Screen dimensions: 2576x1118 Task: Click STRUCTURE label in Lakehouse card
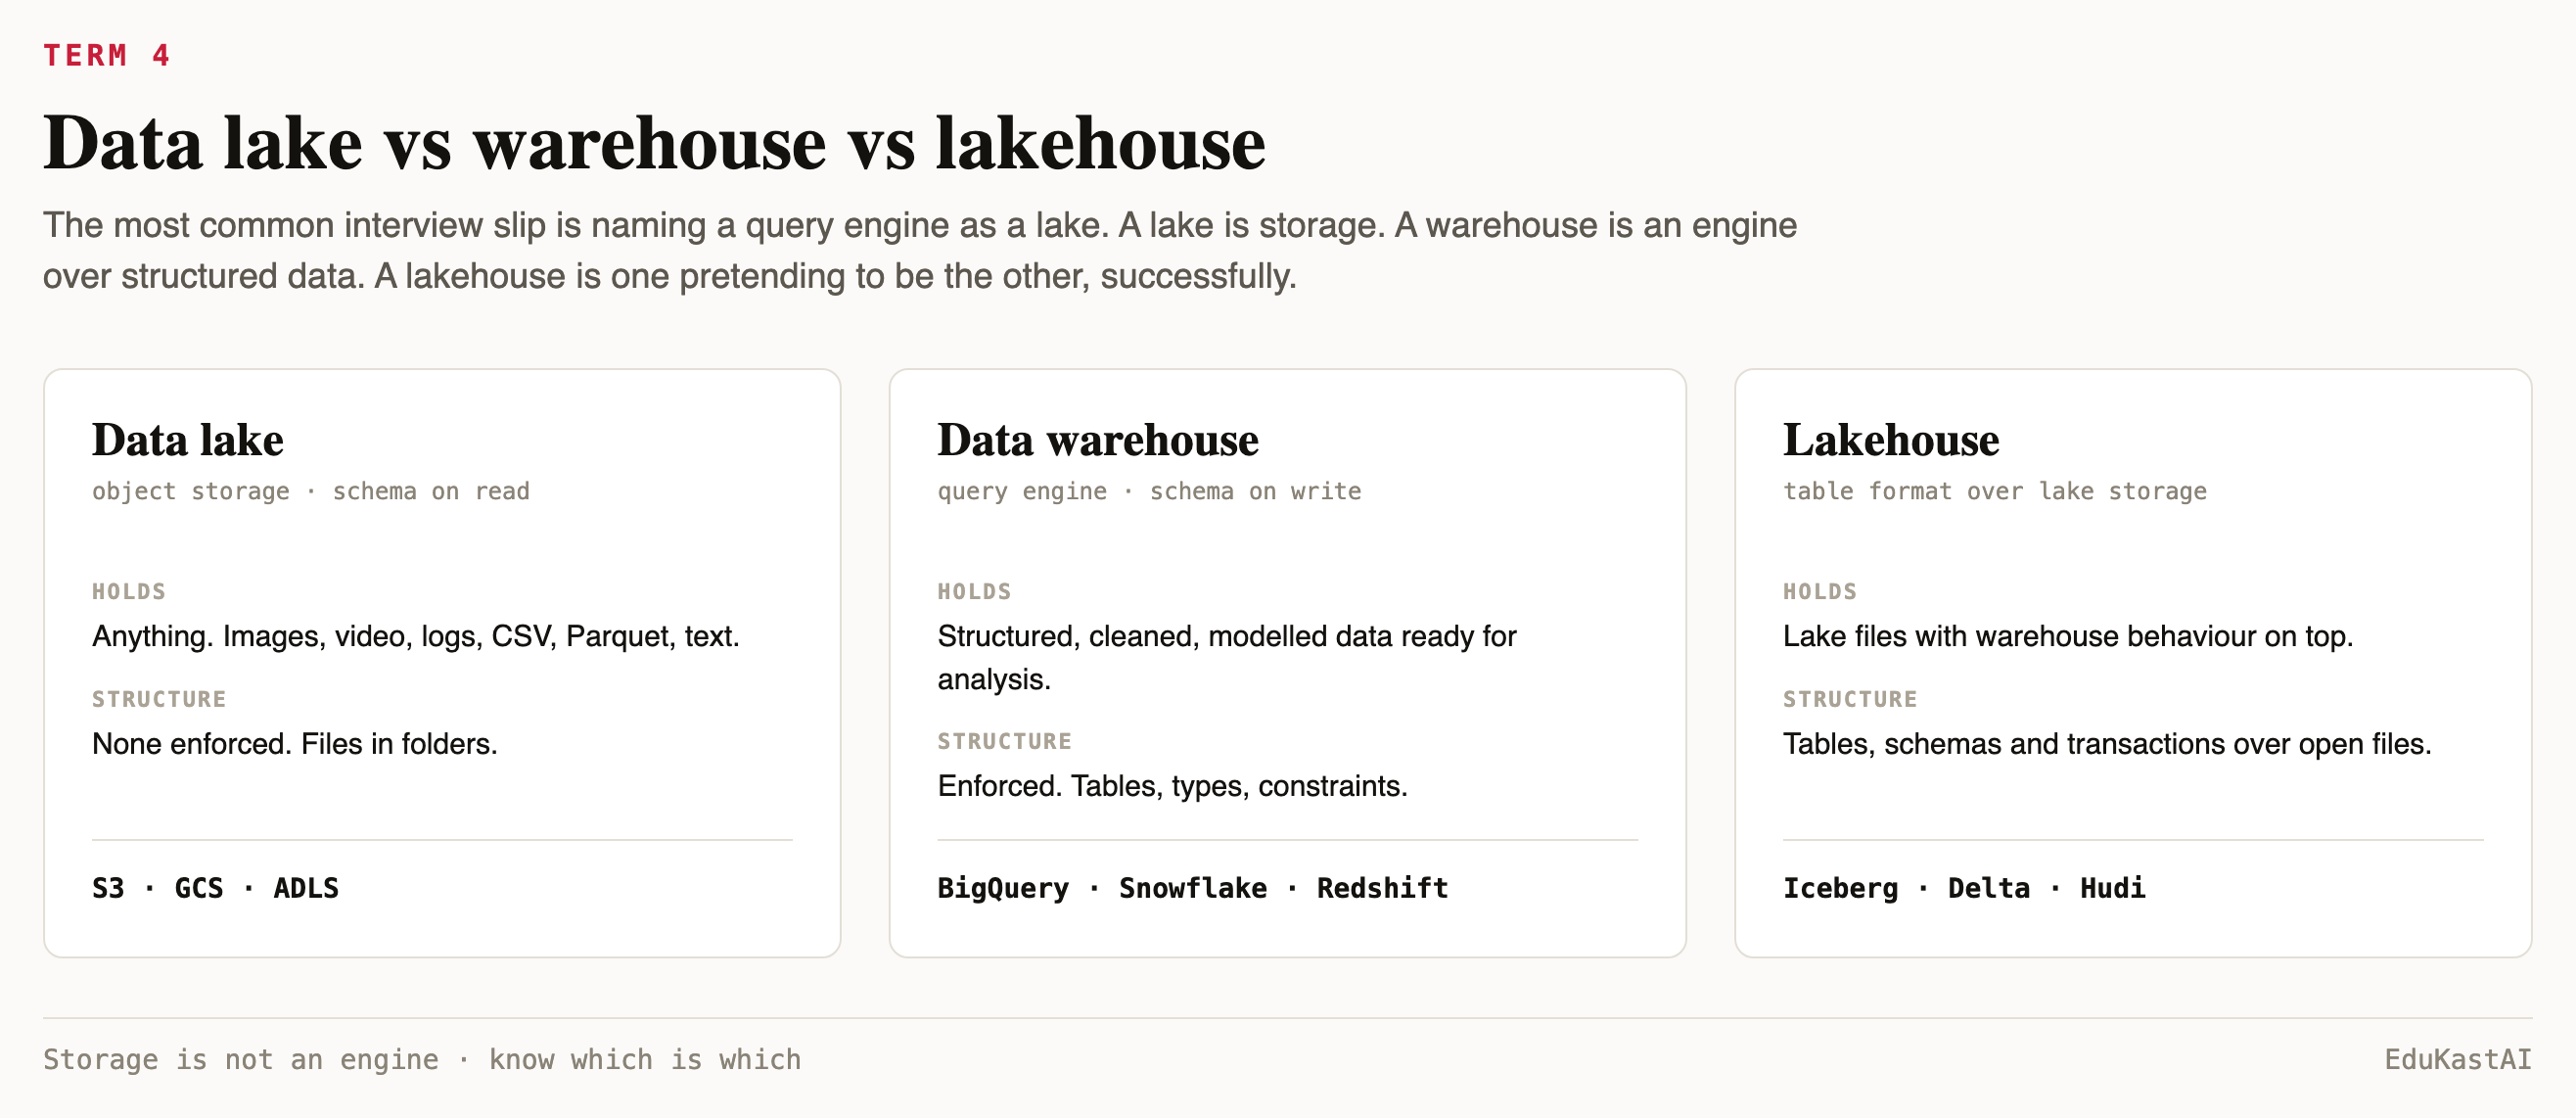point(1850,700)
